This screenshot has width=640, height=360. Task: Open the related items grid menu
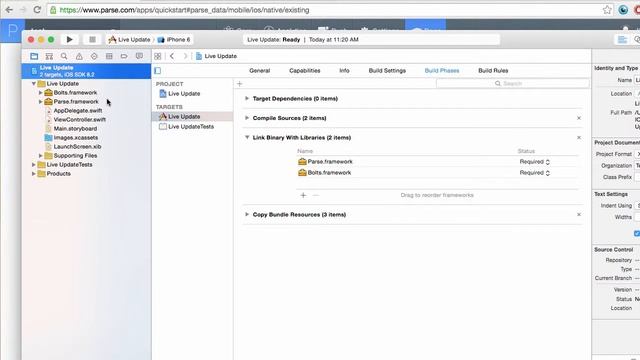[158, 56]
